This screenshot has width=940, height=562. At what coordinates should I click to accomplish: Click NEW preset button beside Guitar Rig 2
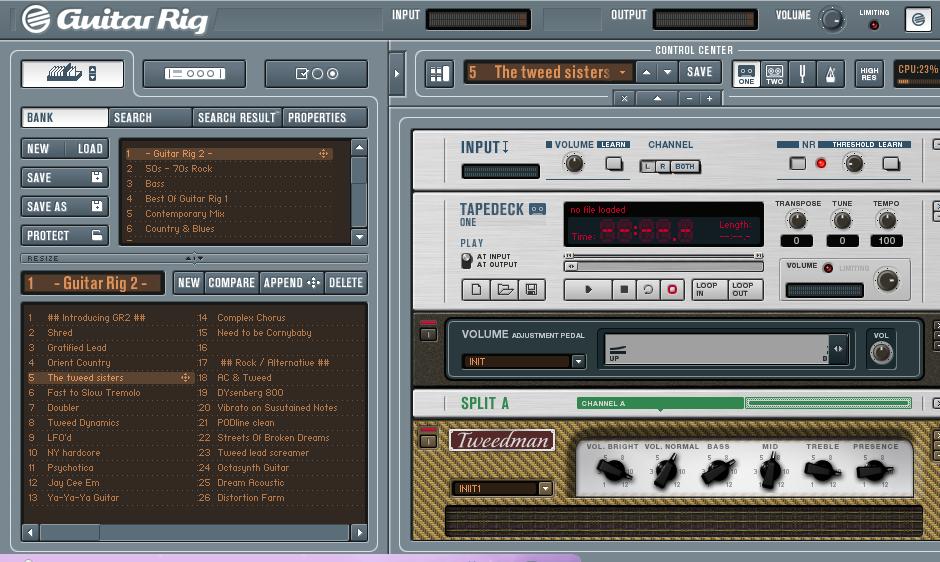click(x=189, y=282)
